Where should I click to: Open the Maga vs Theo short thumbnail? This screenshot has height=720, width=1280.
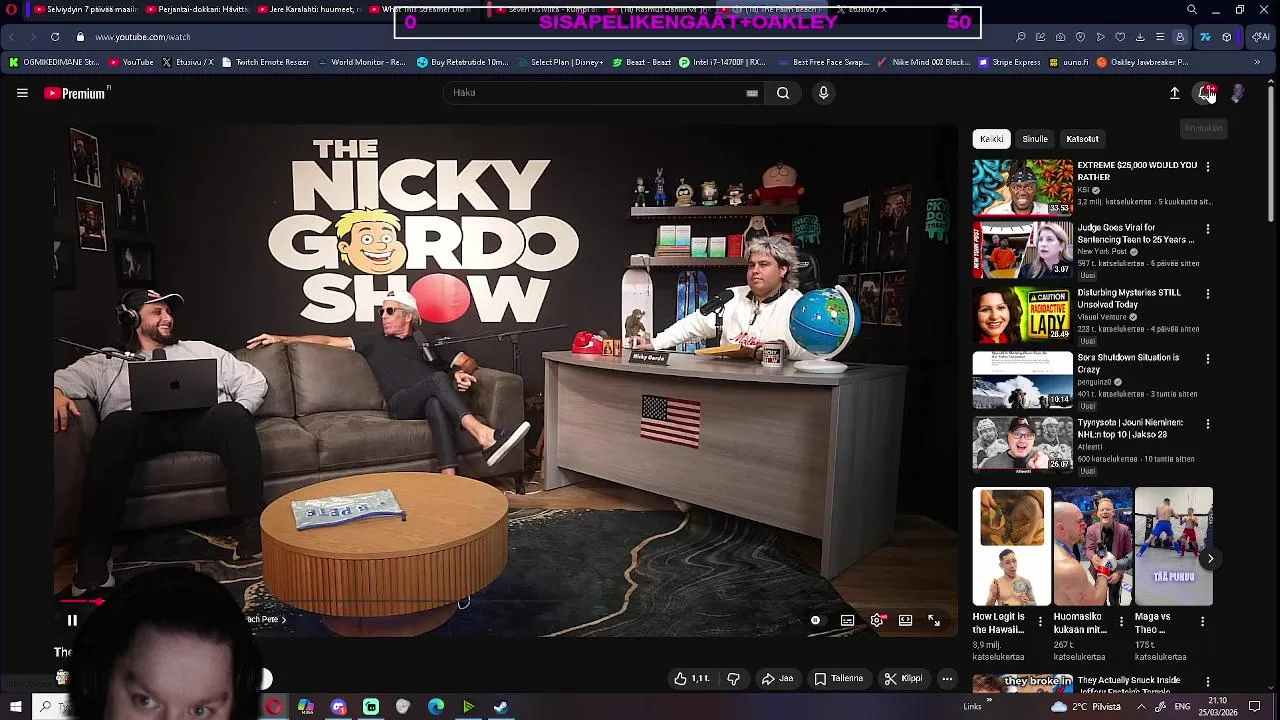[1174, 546]
